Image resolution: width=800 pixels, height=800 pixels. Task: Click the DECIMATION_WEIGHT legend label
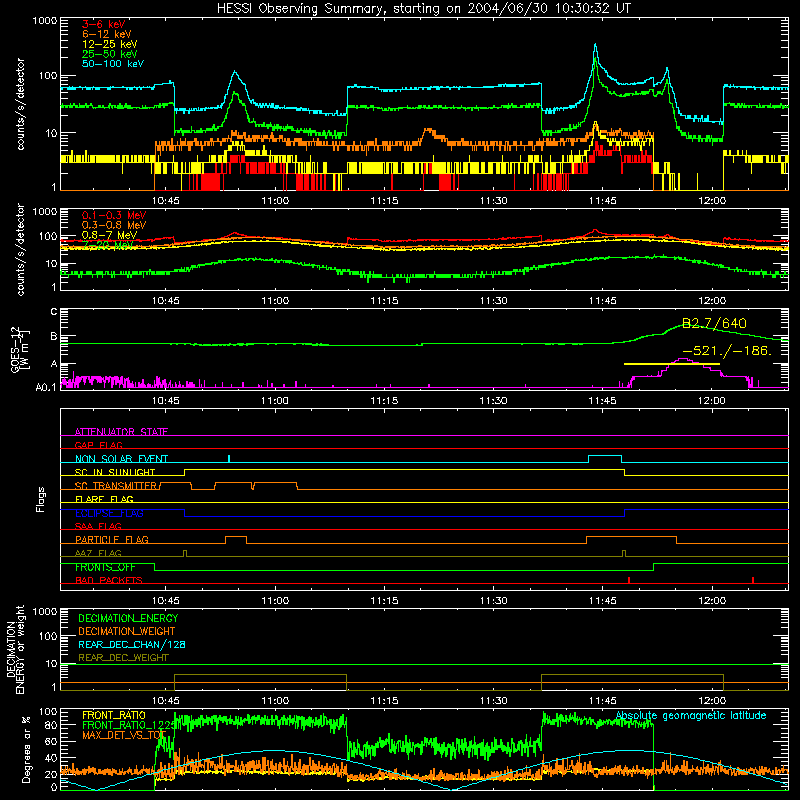pos(127,631)
